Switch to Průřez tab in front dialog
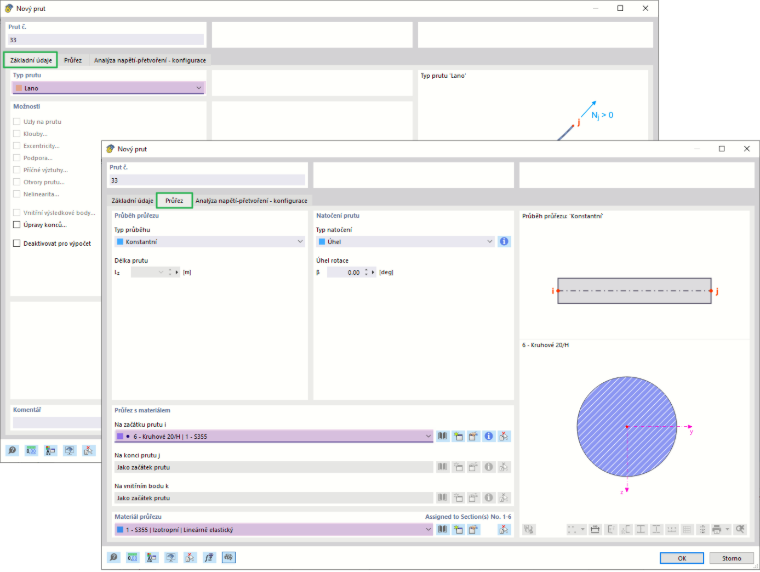Viewport: 760px width, 572px height. pos(174,200)
